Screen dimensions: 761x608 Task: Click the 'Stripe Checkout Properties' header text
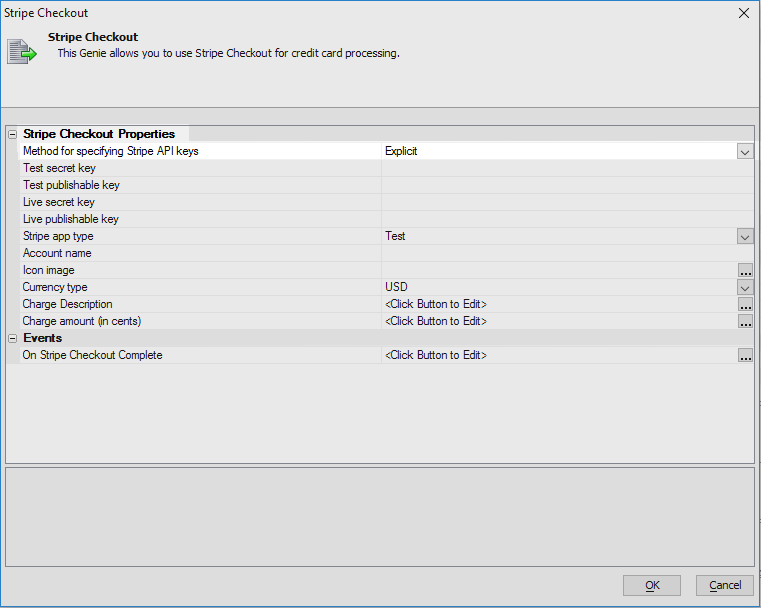(99, 134)
